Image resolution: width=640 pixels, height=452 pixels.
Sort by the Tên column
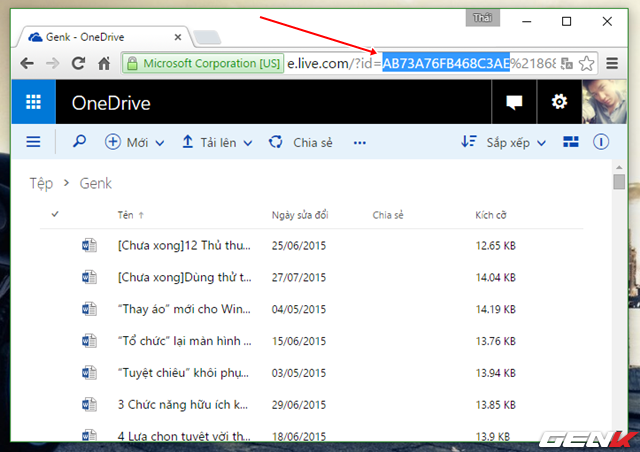131,215
